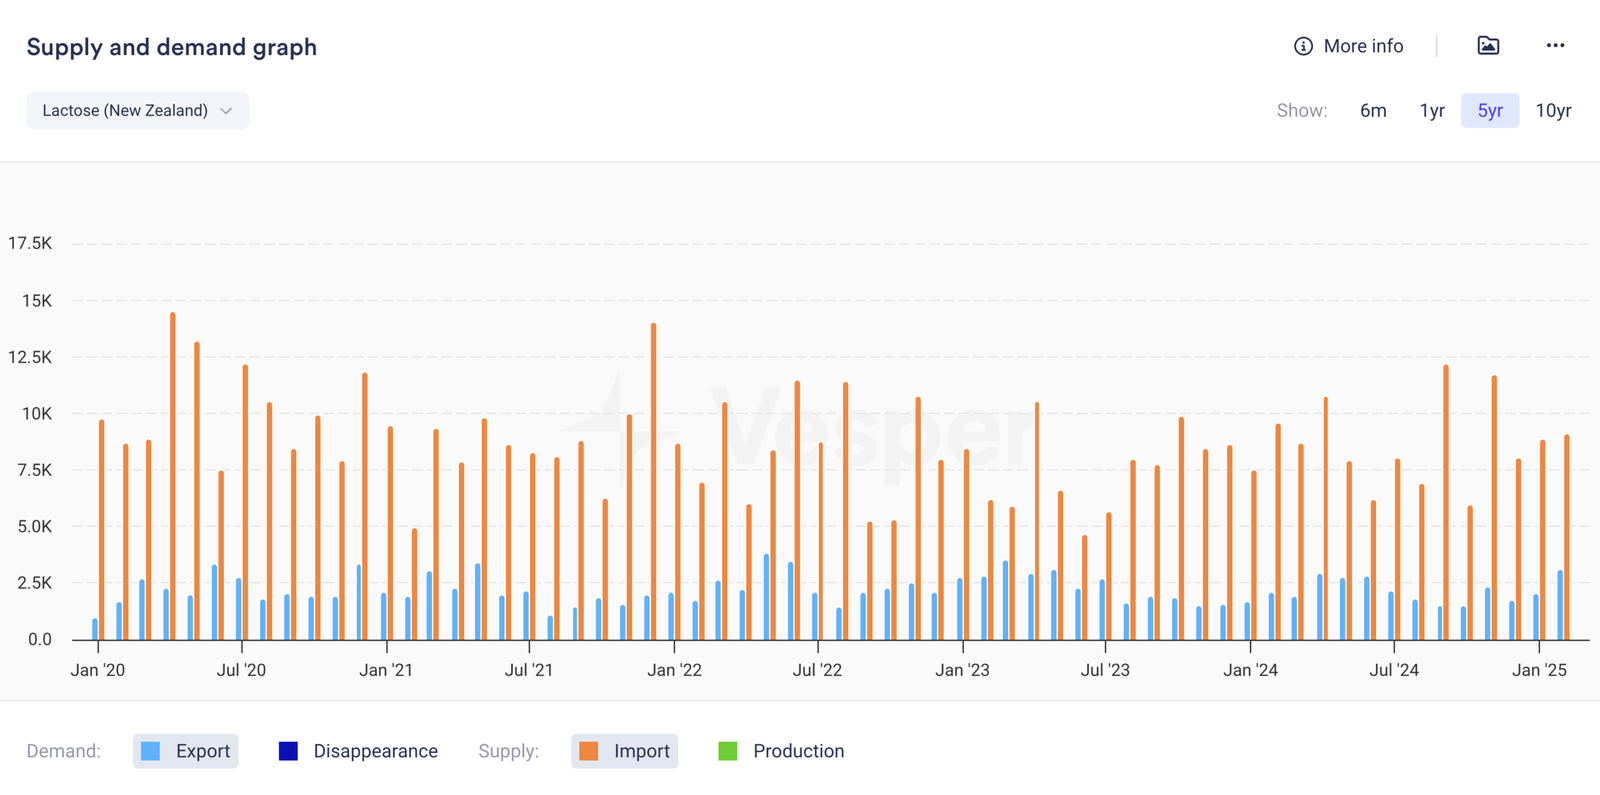Image resolution: width=1600 pixels, height=795 pixels.
Task: Click the dark blue Disappearance color swatch
Action: coord(288,751)
